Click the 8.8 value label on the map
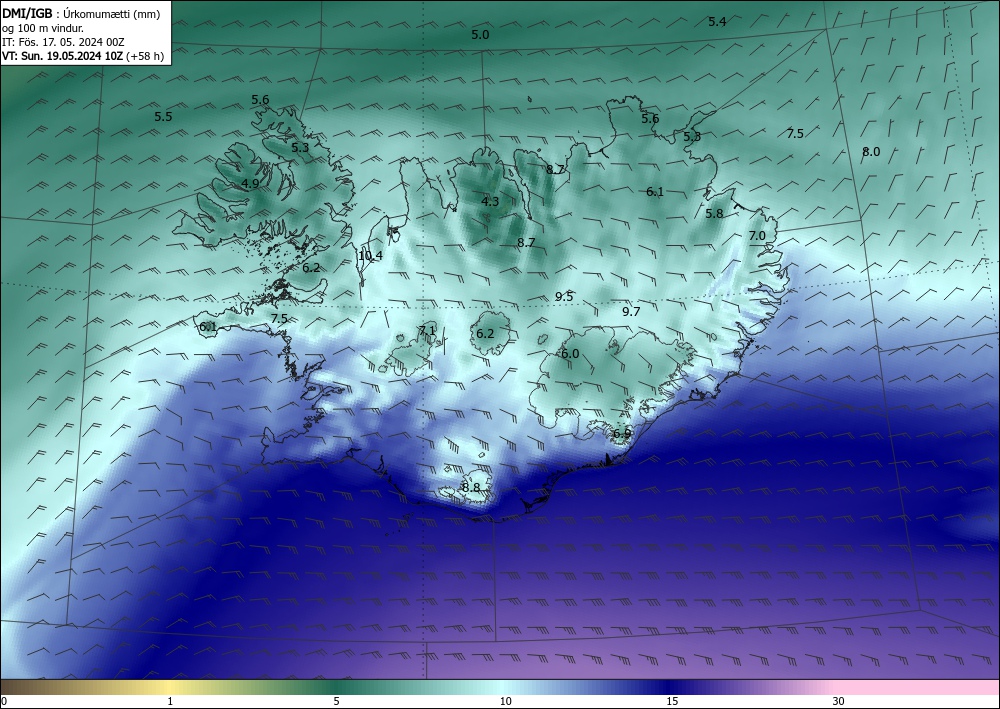The image size is (1000, 709). coord(471,488)
